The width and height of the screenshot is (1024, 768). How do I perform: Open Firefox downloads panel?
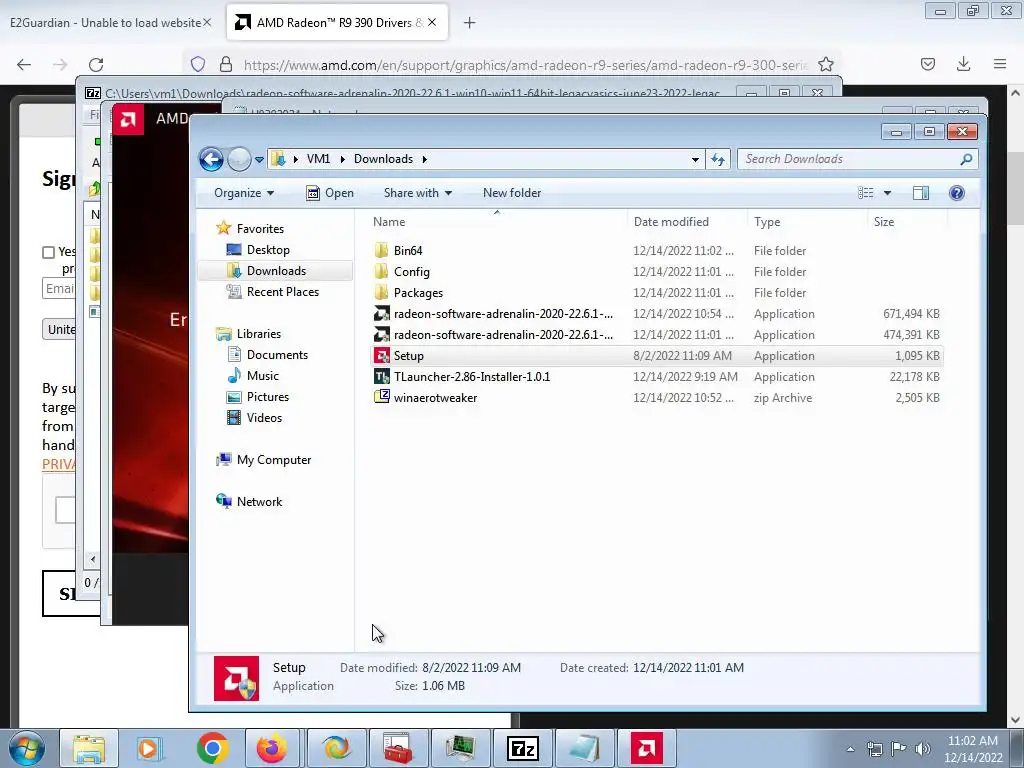(x=963, y=64)
